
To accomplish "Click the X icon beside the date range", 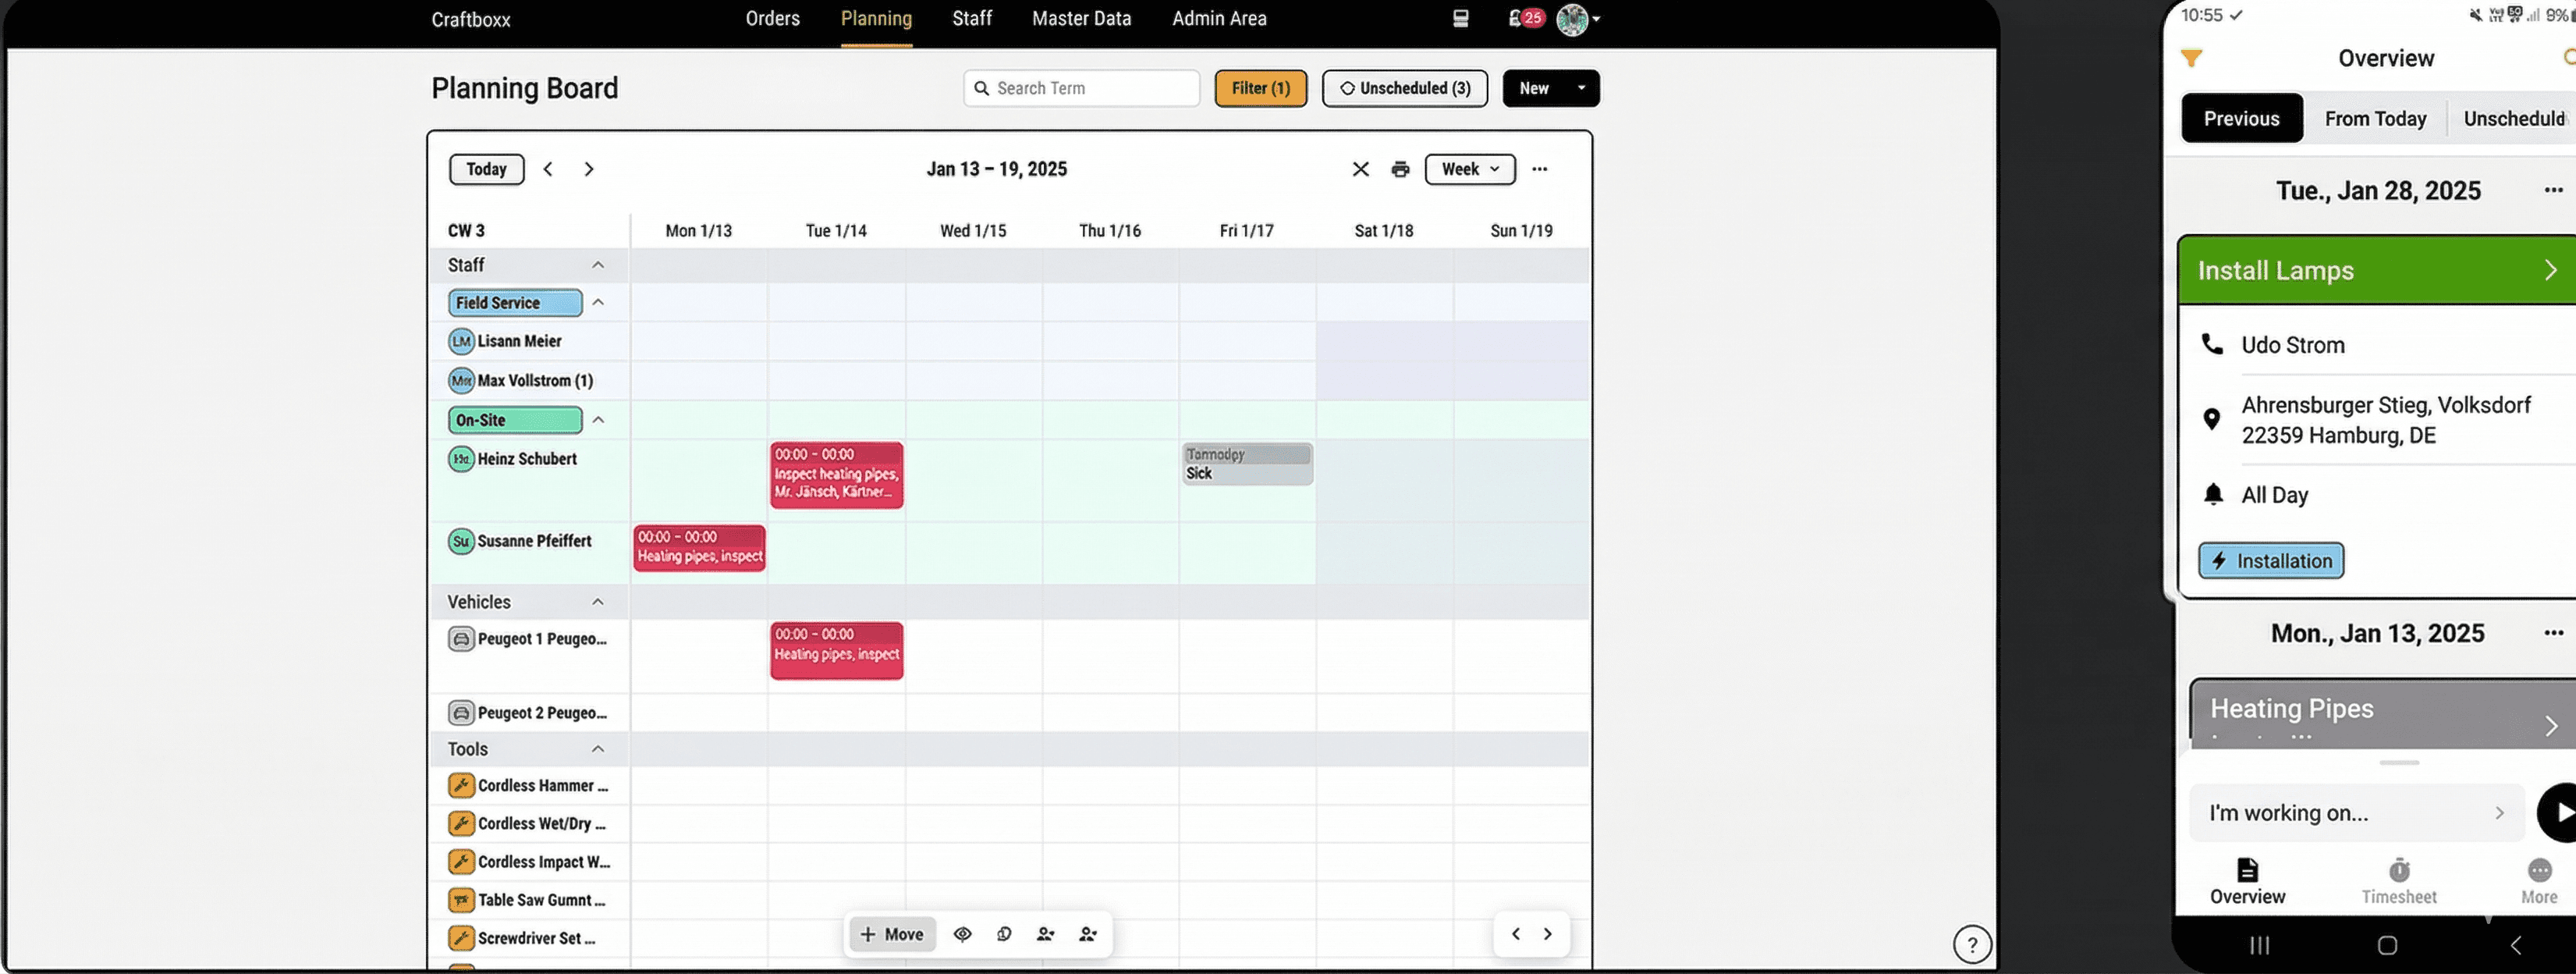I will click(1360, 169).
